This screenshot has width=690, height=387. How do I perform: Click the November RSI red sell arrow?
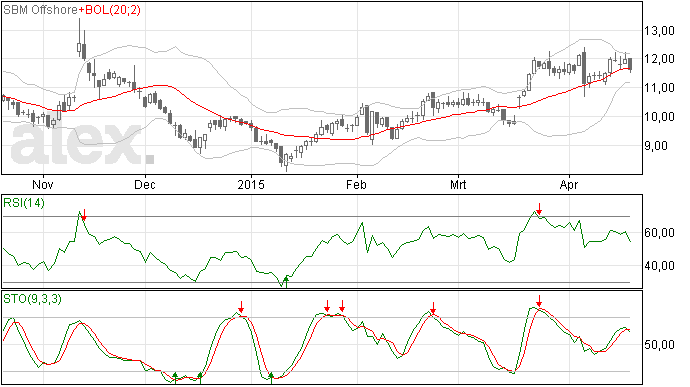coord(84,215)
